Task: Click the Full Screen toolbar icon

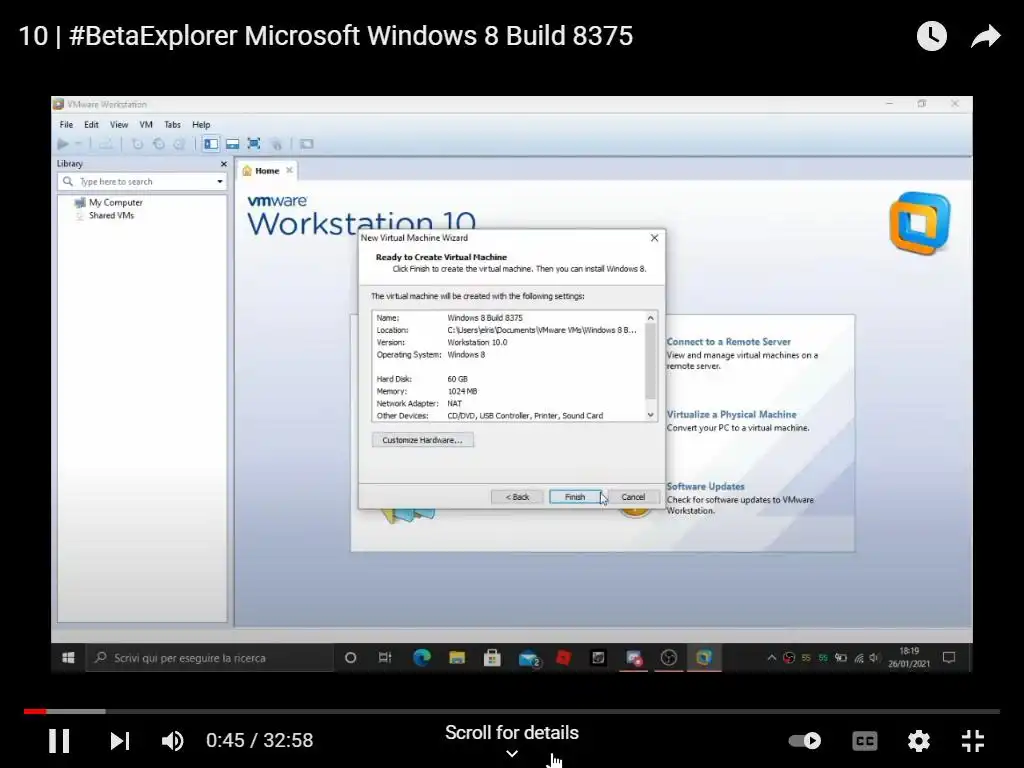Action: pos(254,144)
